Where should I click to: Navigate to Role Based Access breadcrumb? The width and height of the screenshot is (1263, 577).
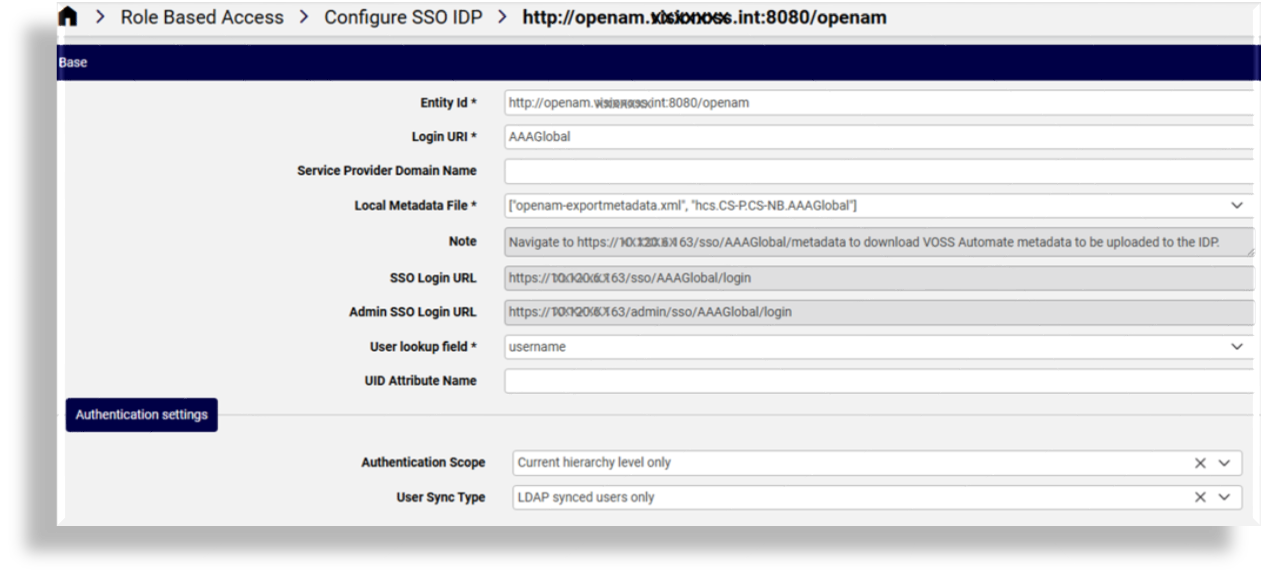200,16
